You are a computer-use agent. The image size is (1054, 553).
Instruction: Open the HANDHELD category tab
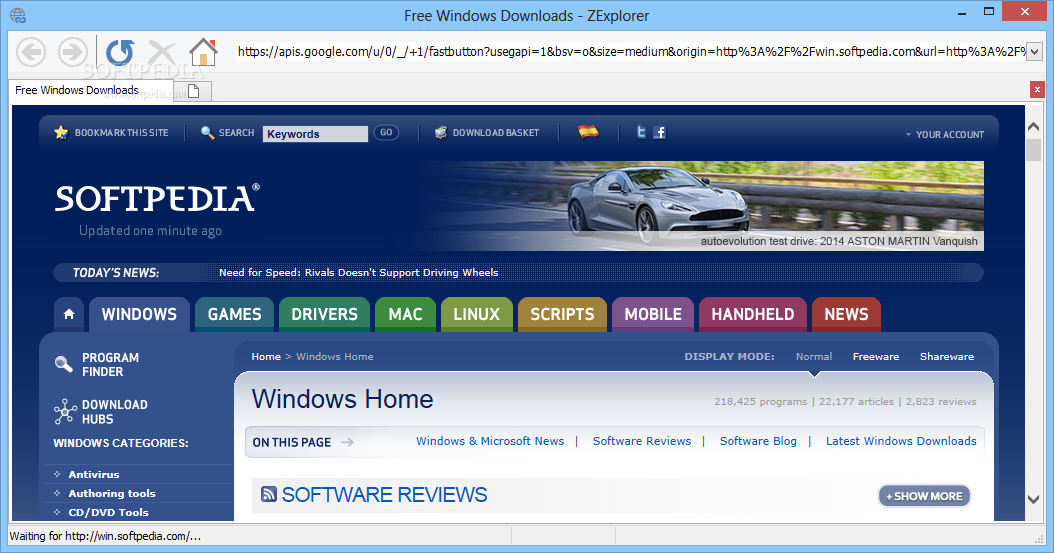click(x=753, y=314)
